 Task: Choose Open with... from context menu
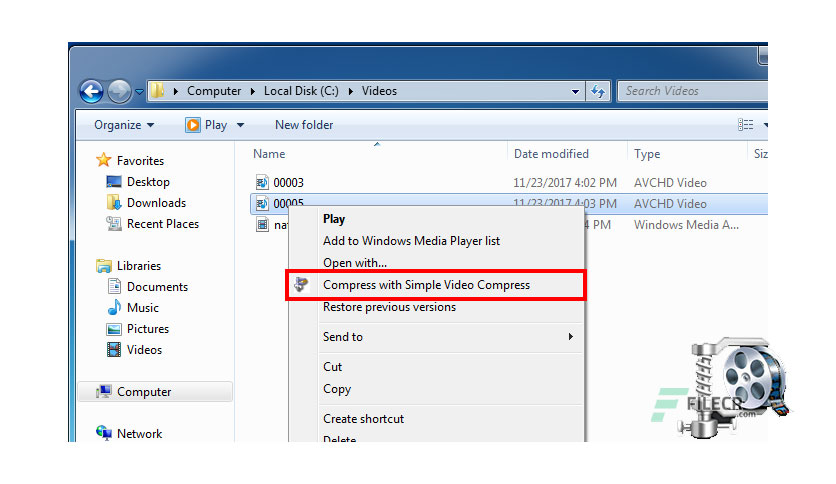pyautogui.click(x=355, y=263)
